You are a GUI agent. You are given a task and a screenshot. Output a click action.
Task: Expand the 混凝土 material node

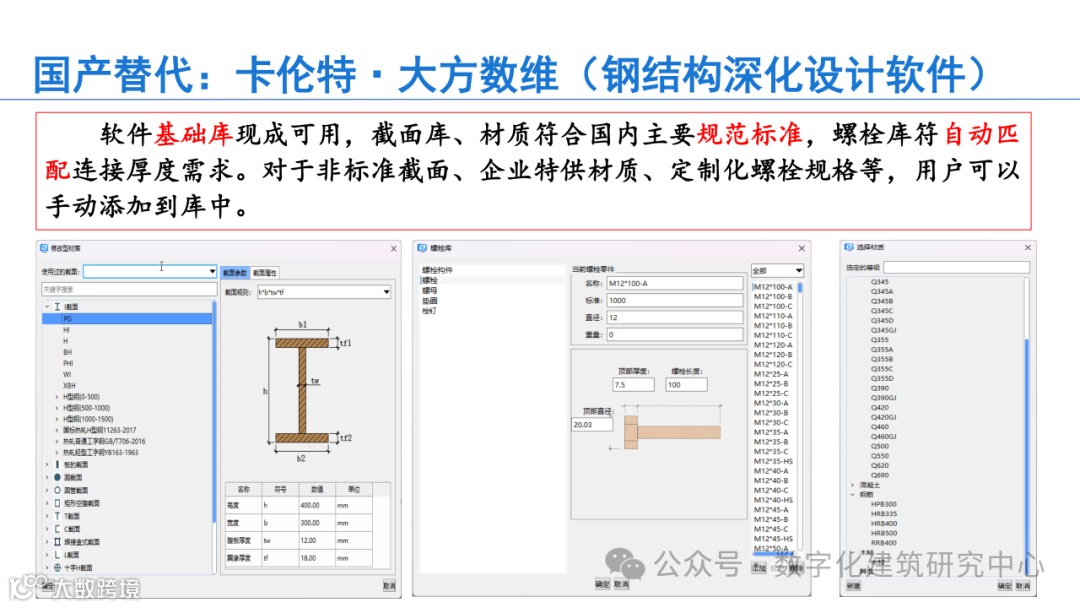(x=852, y=485)
